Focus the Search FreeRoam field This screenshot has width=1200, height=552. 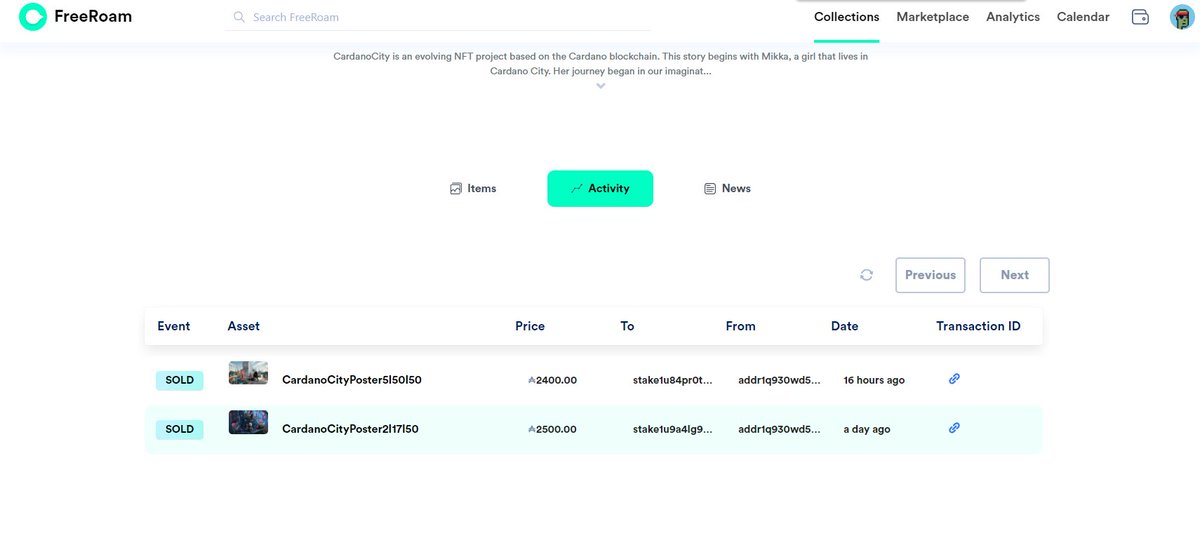coord(437,17)
